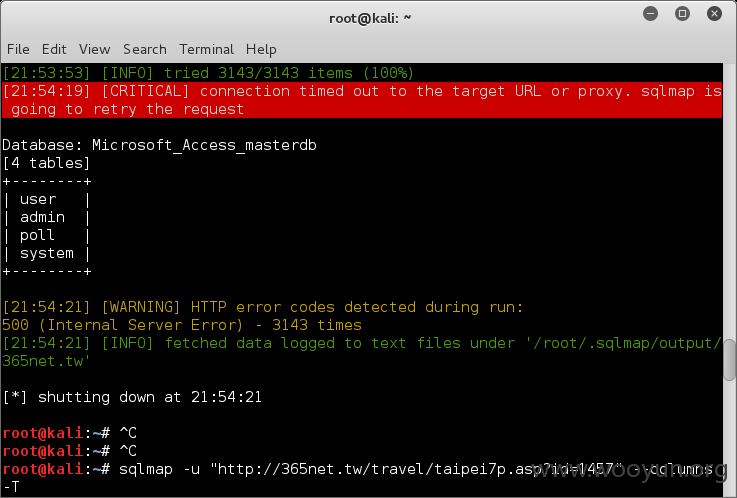Click the 'system' table name in output
This screenshot has height=498, width=737.
[47, 253]
